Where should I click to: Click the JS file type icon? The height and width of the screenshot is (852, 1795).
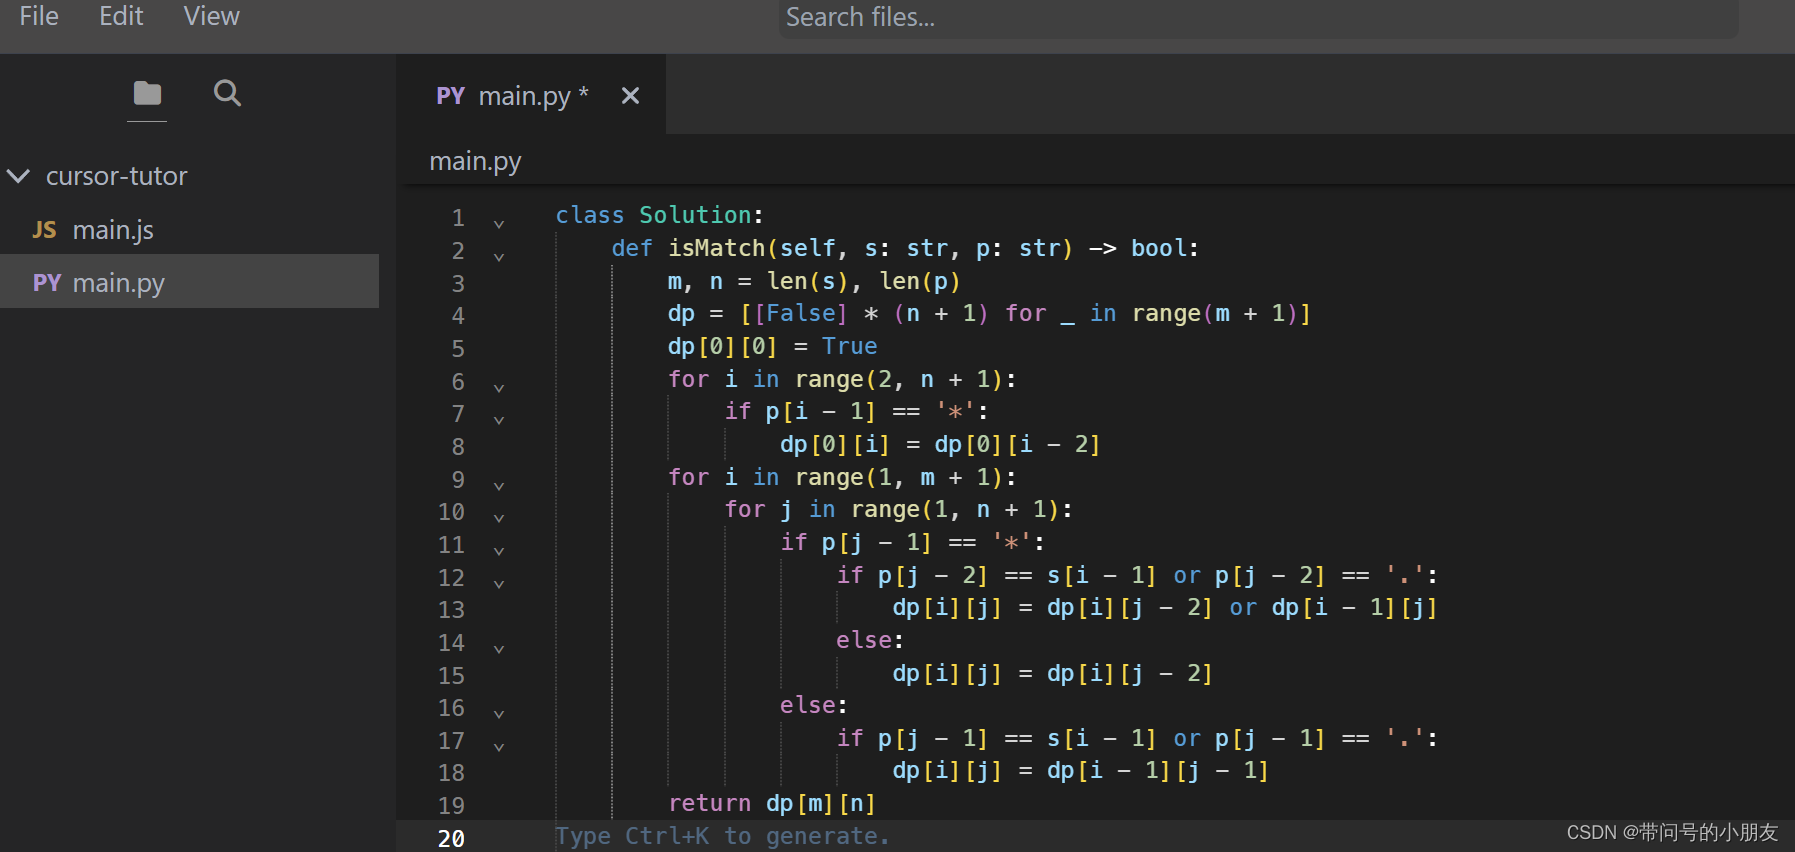pos(44,230)
